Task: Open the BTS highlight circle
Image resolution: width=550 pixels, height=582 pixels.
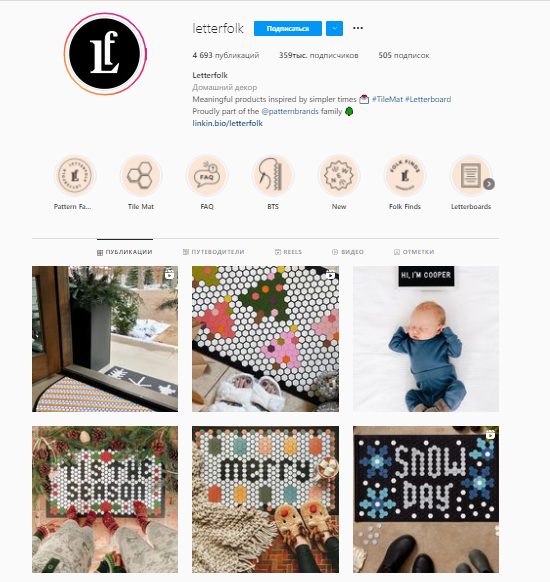Action: coord(273,176)
